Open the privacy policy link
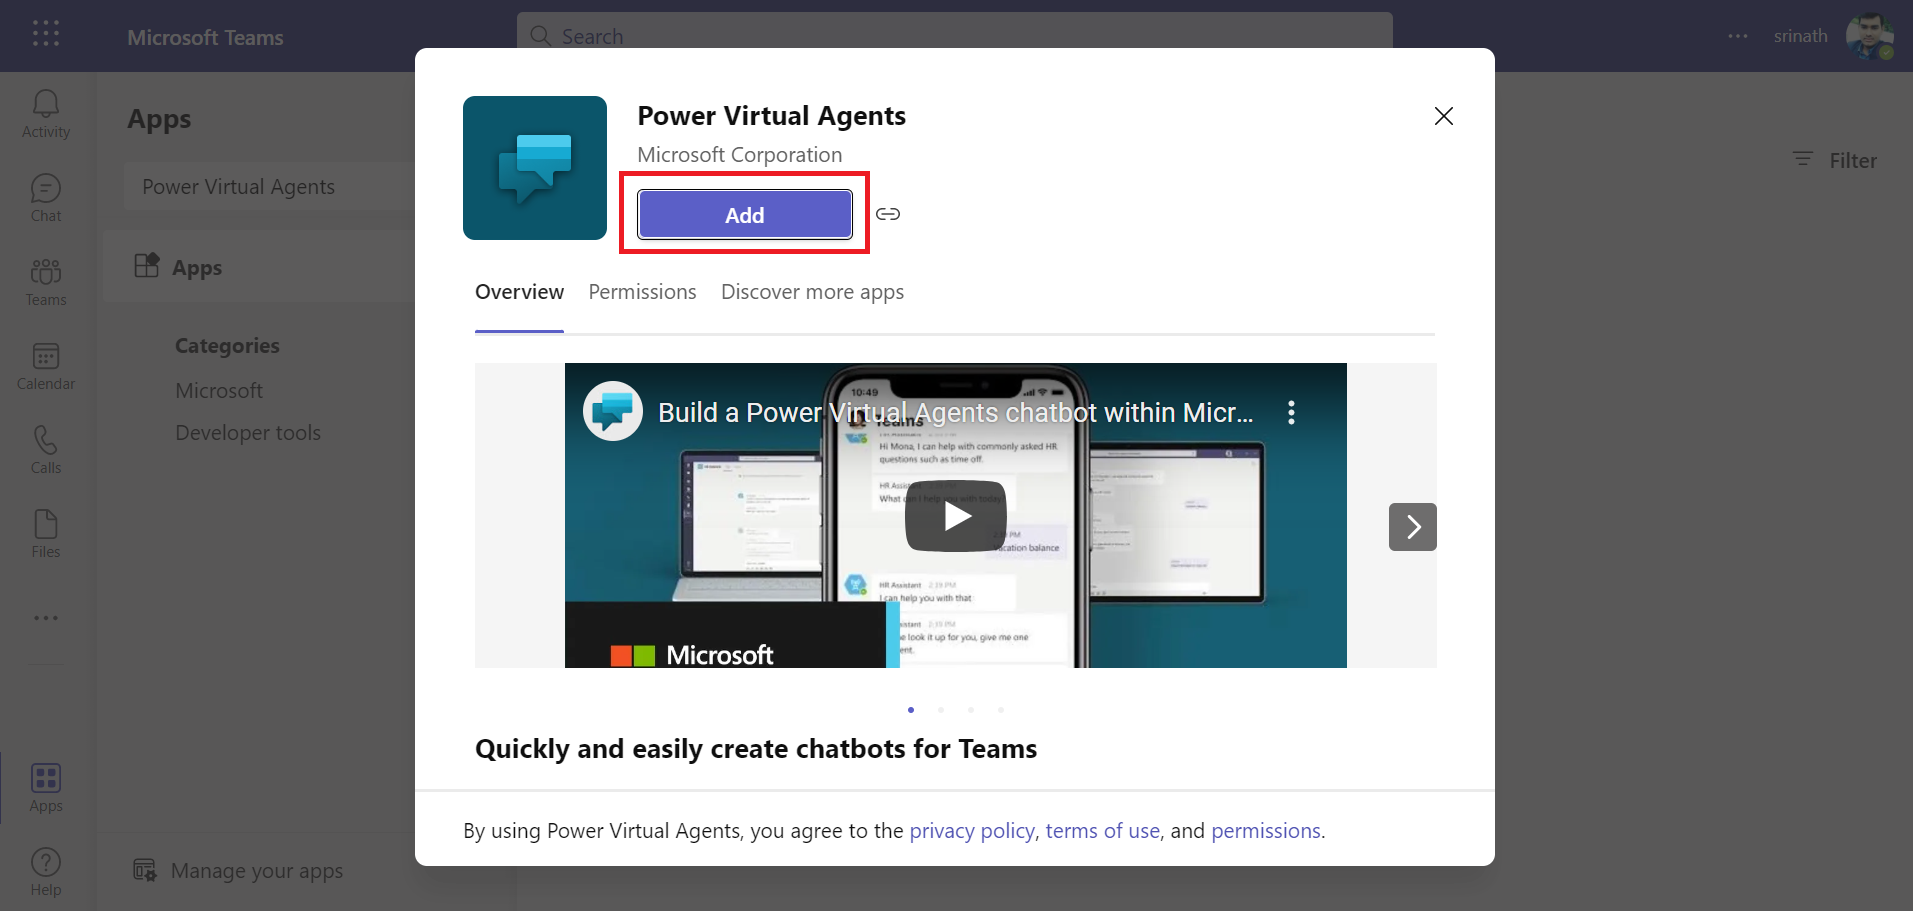This screenshot has height=911, width=1913. 971,831
